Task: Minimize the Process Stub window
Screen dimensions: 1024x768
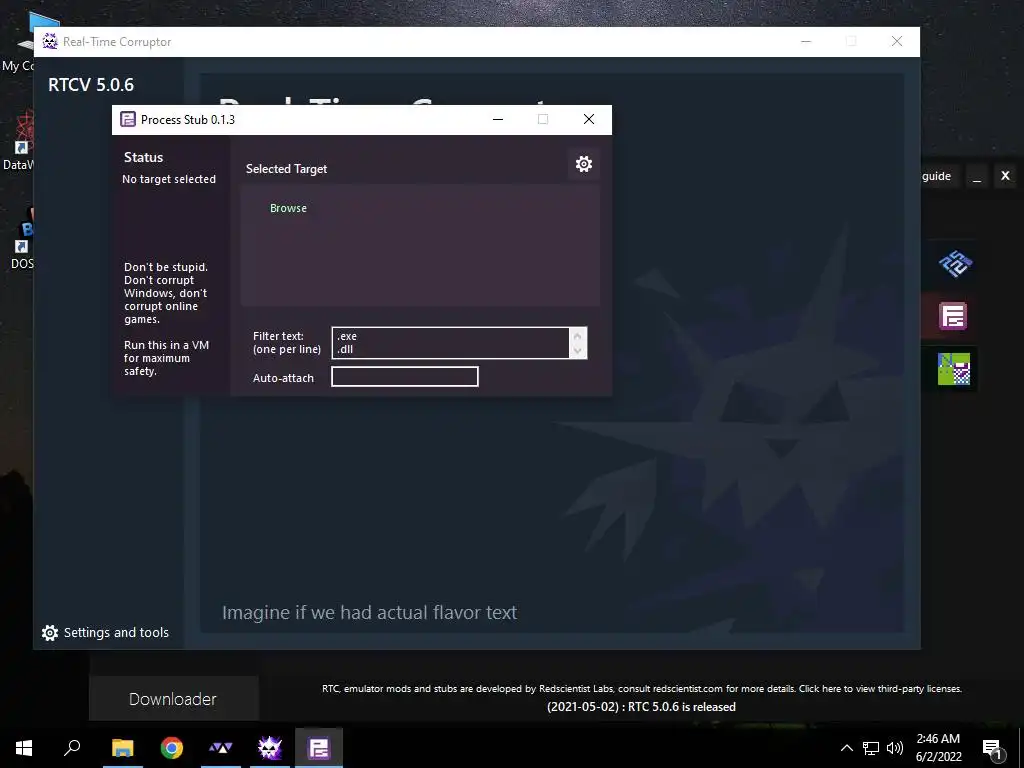Action: [x=498, y=120]
